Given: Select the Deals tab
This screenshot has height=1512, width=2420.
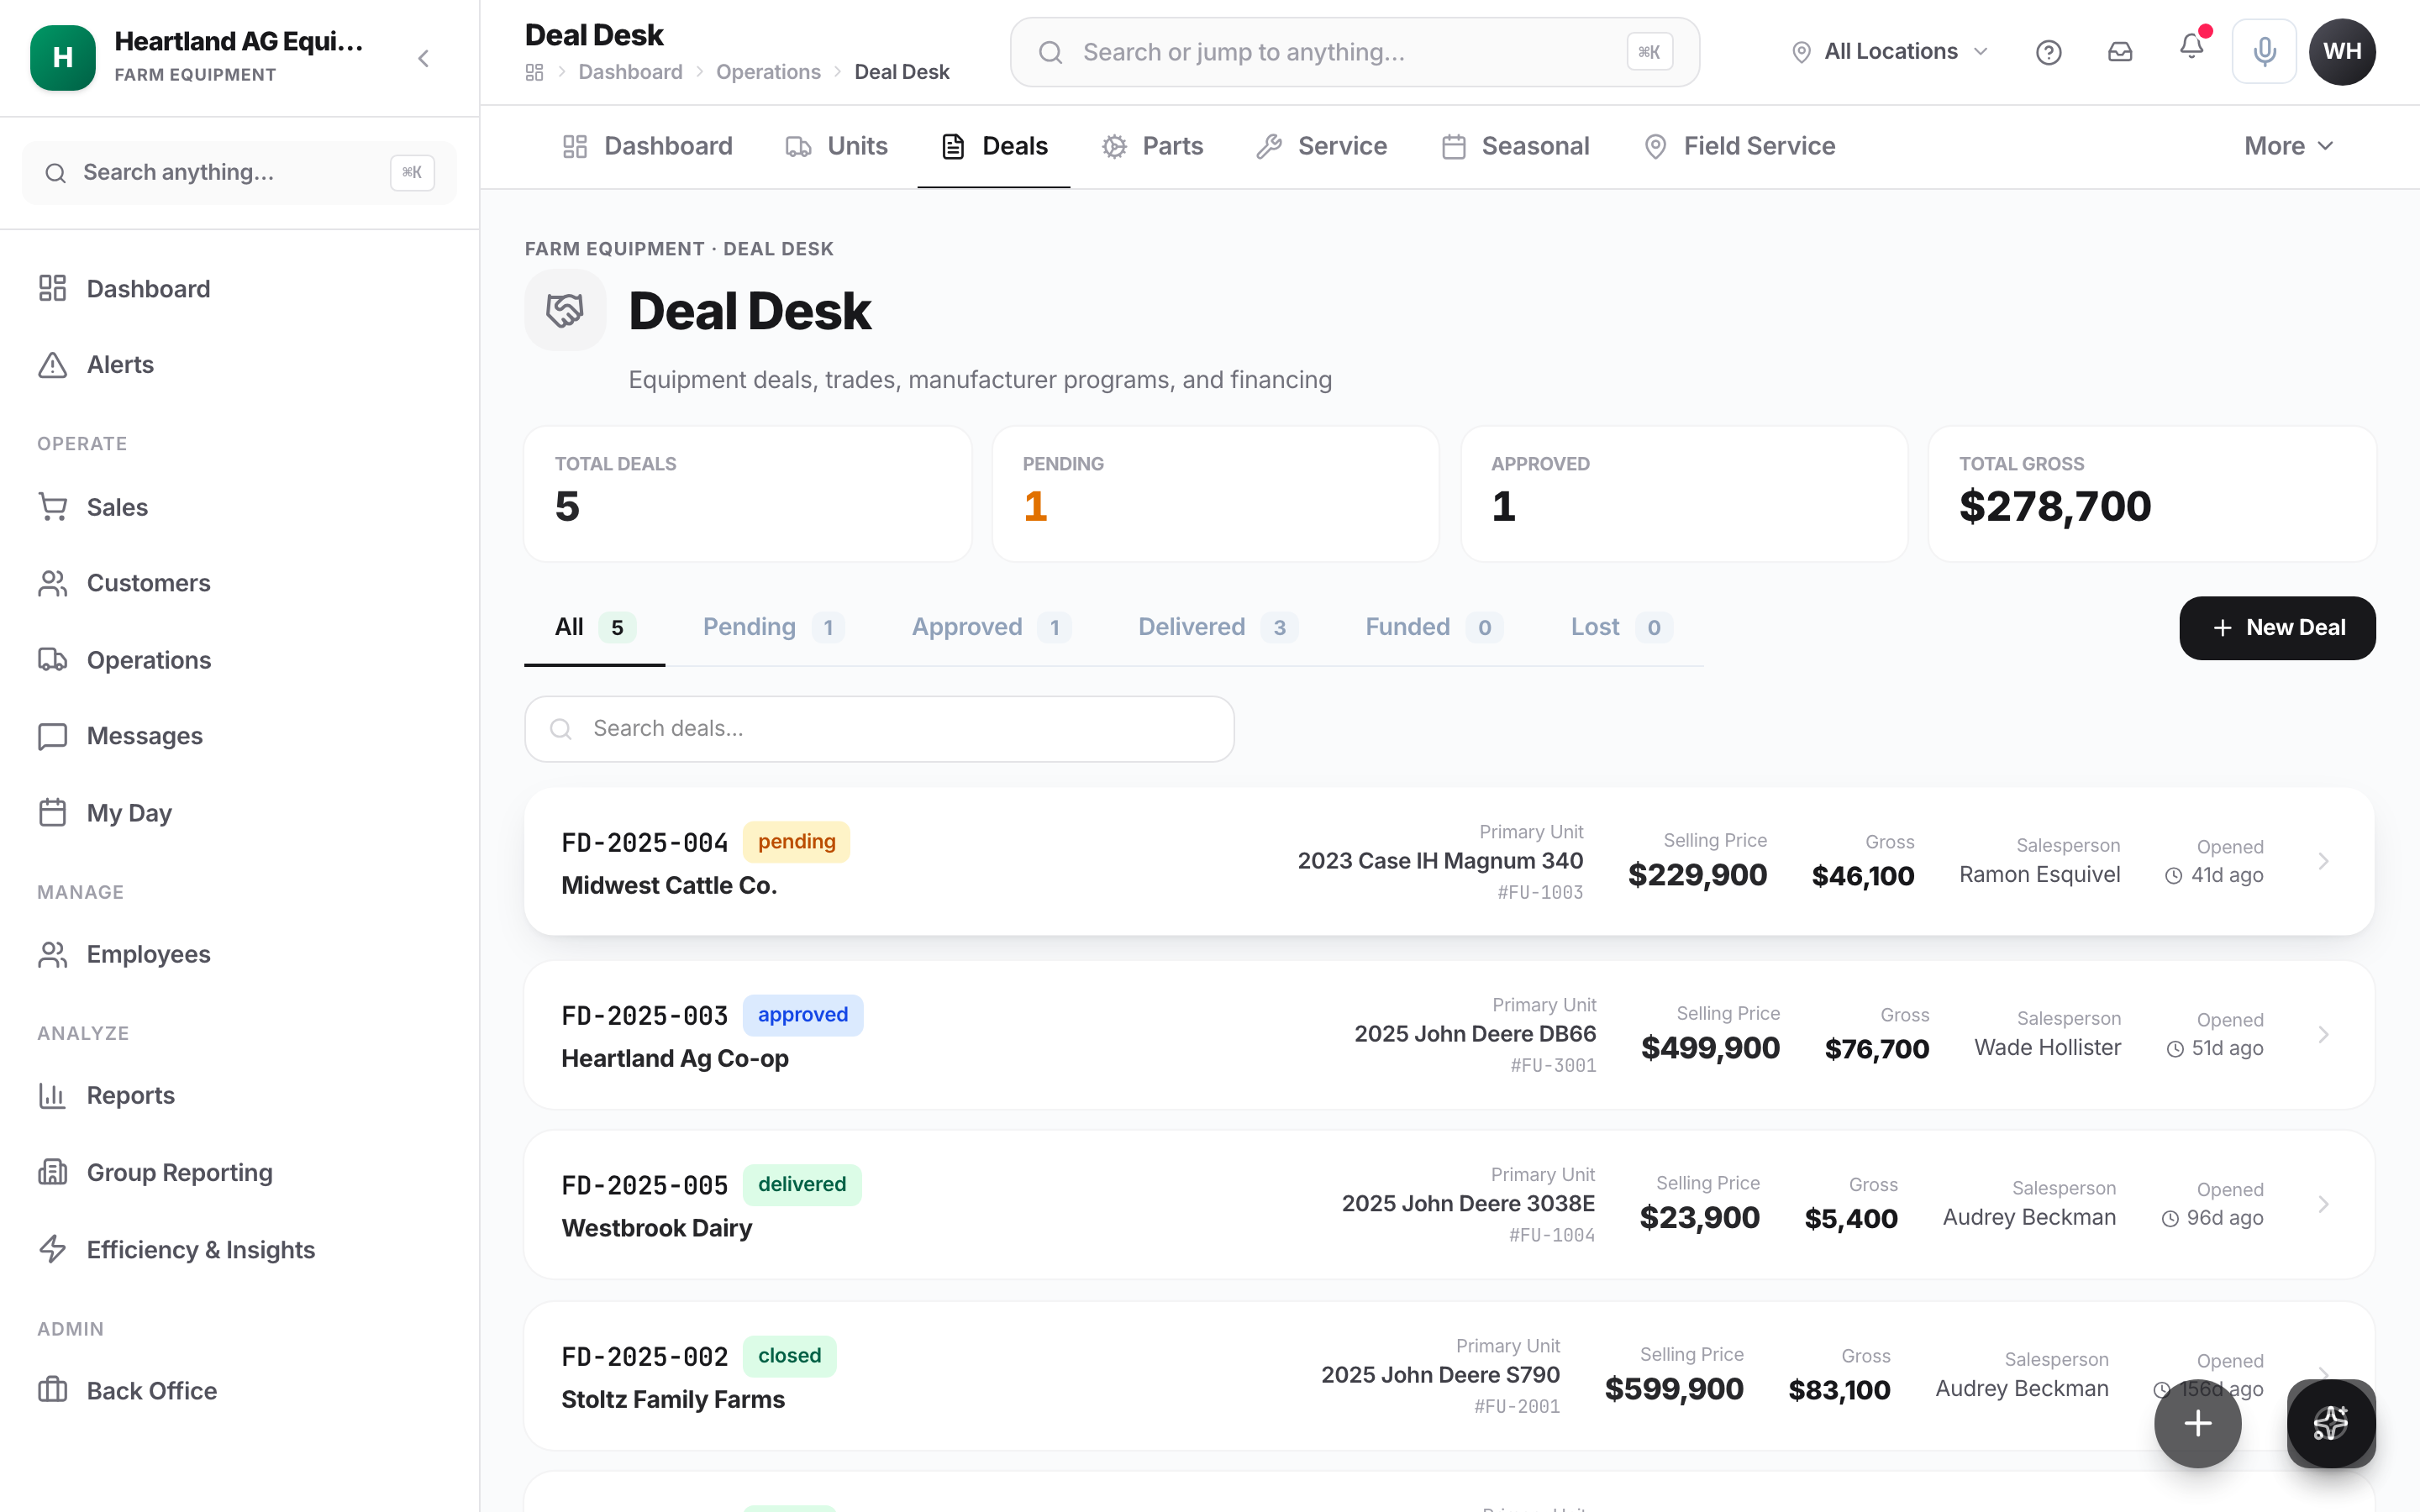Looking at the screenshot, I should (994, 146).
